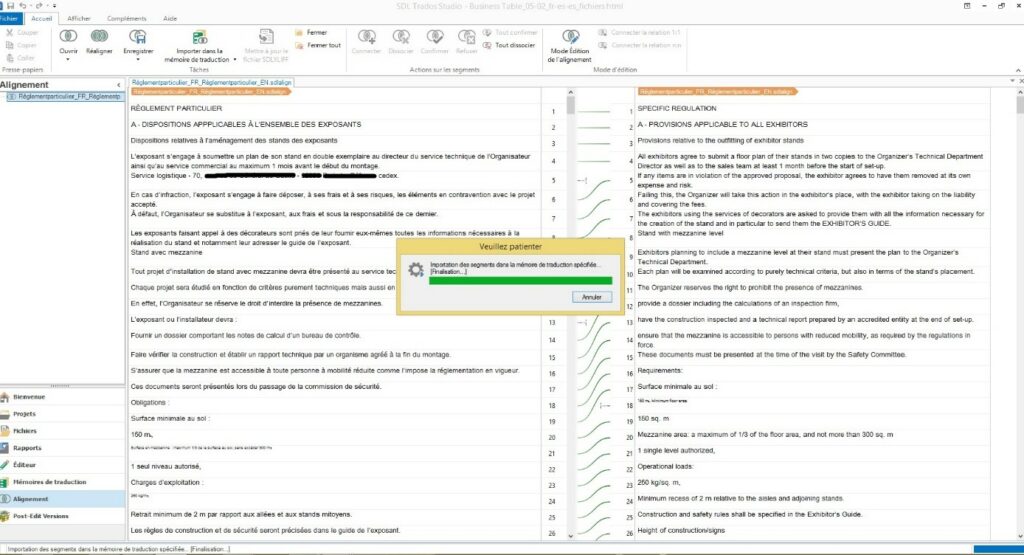Click source segment '1 seul niveau autorisé,'

[166, 467]
